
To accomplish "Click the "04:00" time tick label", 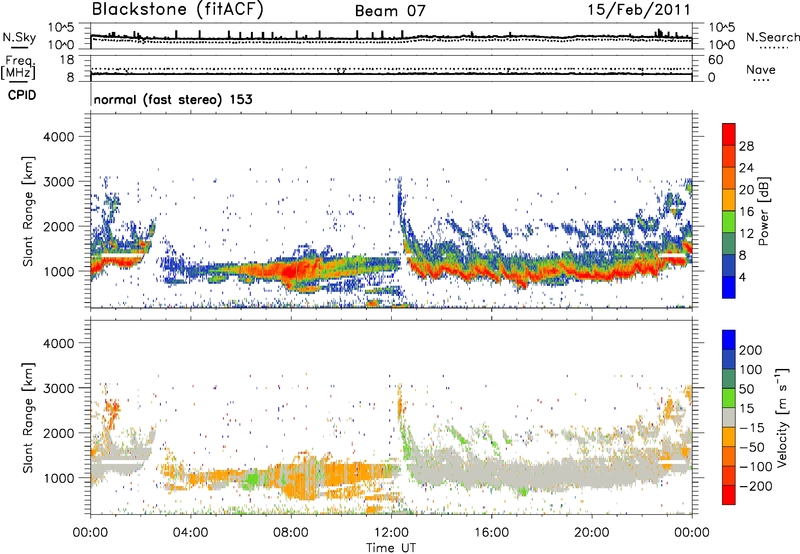I will 190,533.
